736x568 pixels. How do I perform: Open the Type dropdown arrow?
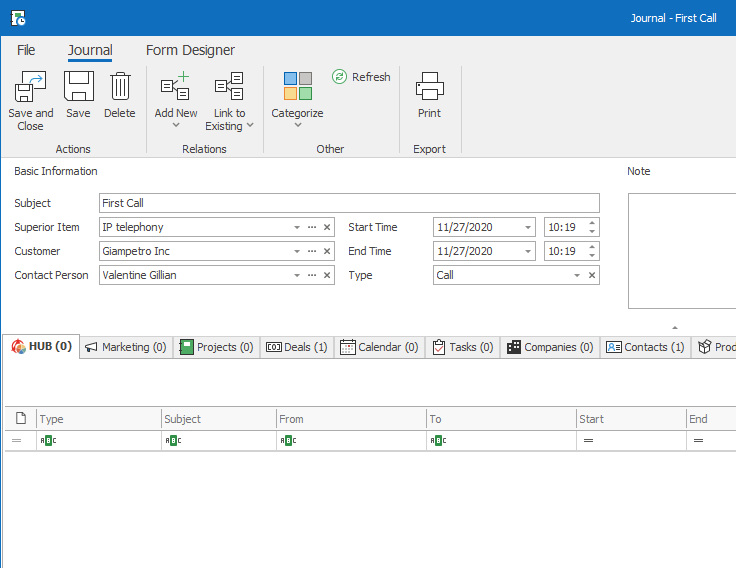click(x=577, y=276)
